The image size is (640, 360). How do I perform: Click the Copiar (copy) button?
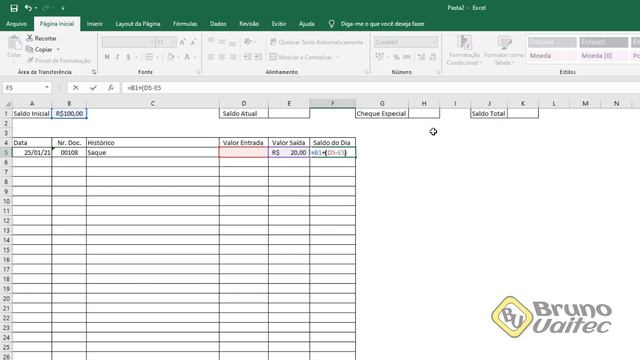click(x=39, y=49)
